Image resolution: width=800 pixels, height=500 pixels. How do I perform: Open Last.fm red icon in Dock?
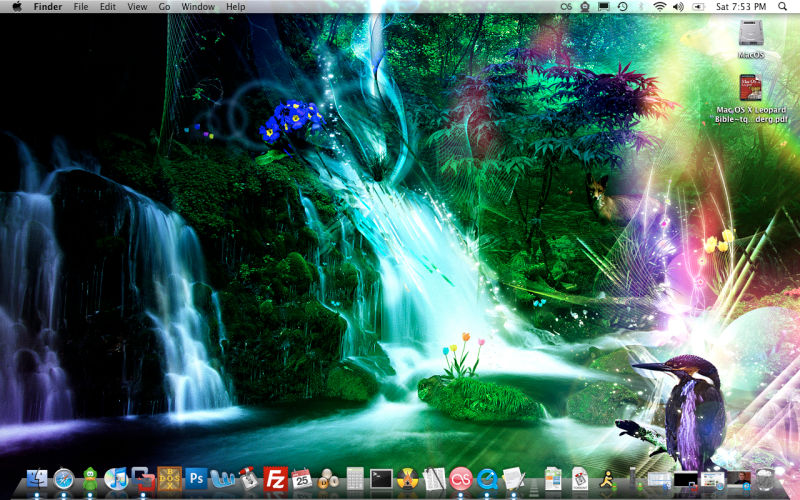coord(461,479)
